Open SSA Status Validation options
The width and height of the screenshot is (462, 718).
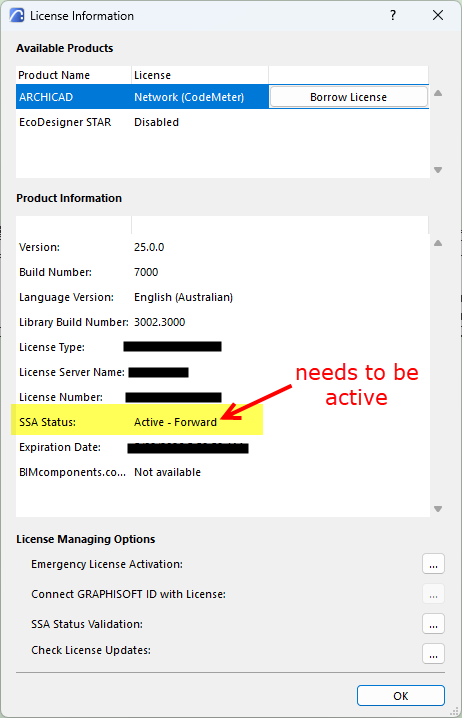tap(433, 624)
